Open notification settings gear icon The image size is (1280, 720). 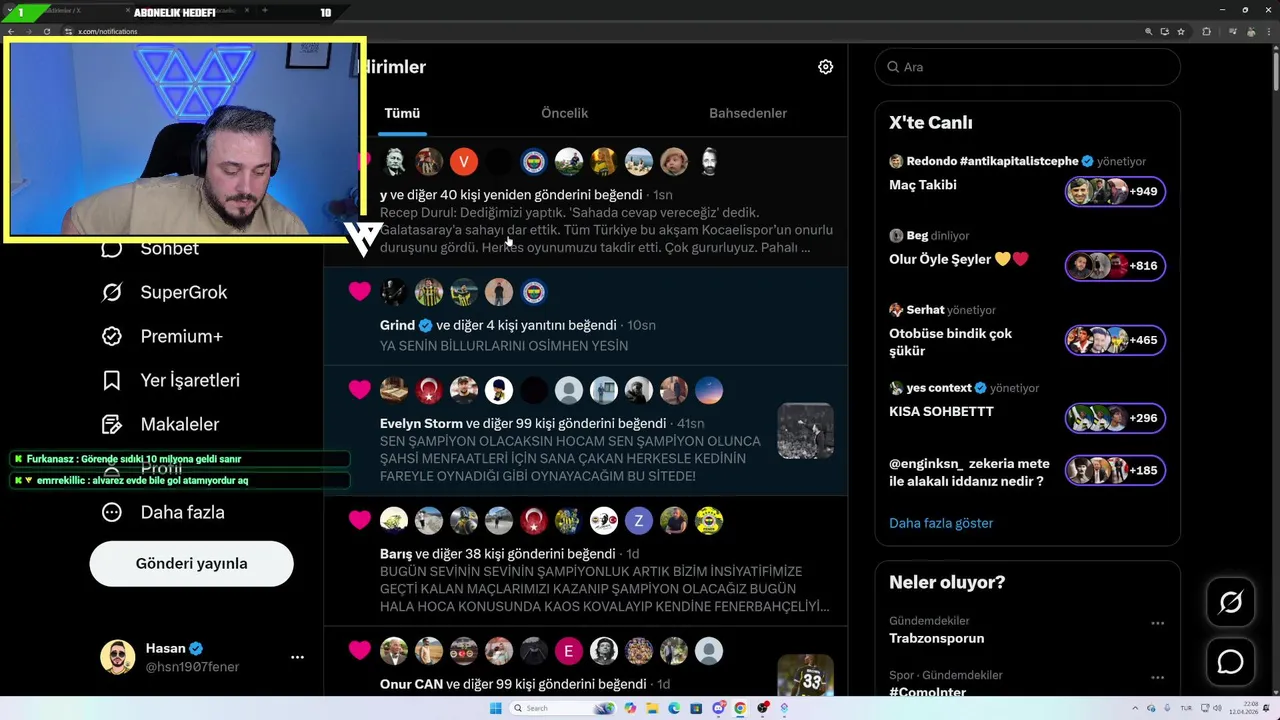tap(825, 67)
